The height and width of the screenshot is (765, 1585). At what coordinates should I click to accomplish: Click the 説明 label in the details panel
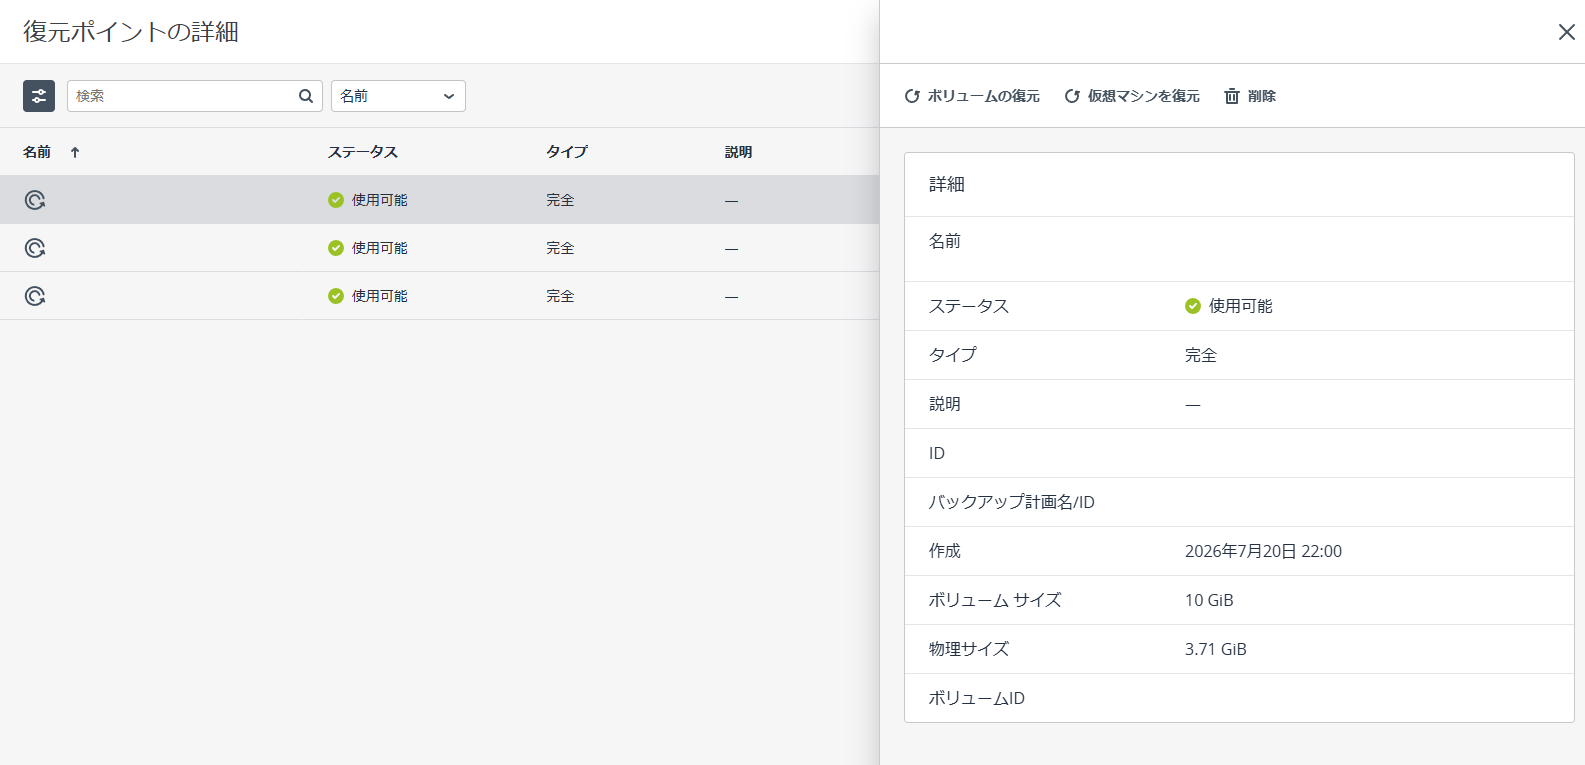tap(945, 404)
